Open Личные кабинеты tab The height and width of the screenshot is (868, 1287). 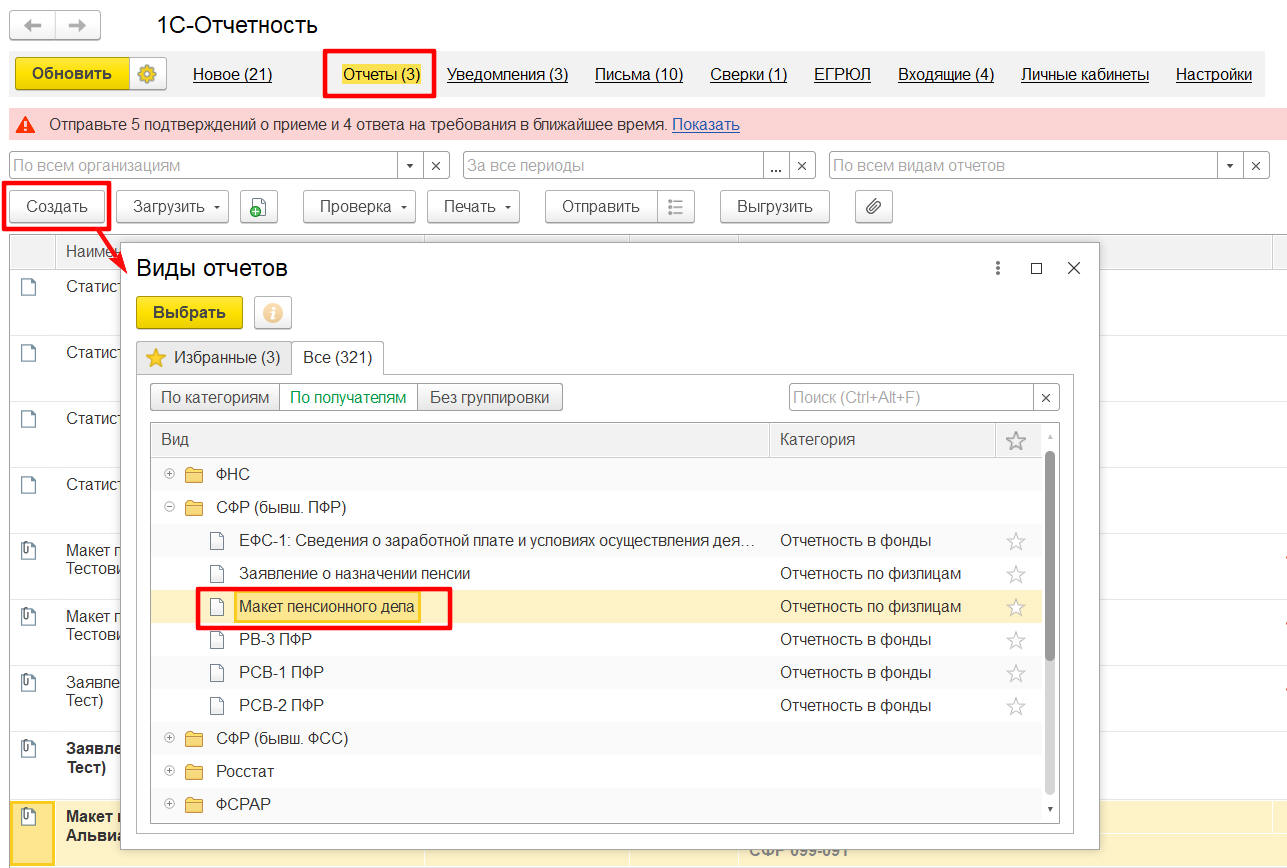pyautogui.click(x=1085, y=74)
